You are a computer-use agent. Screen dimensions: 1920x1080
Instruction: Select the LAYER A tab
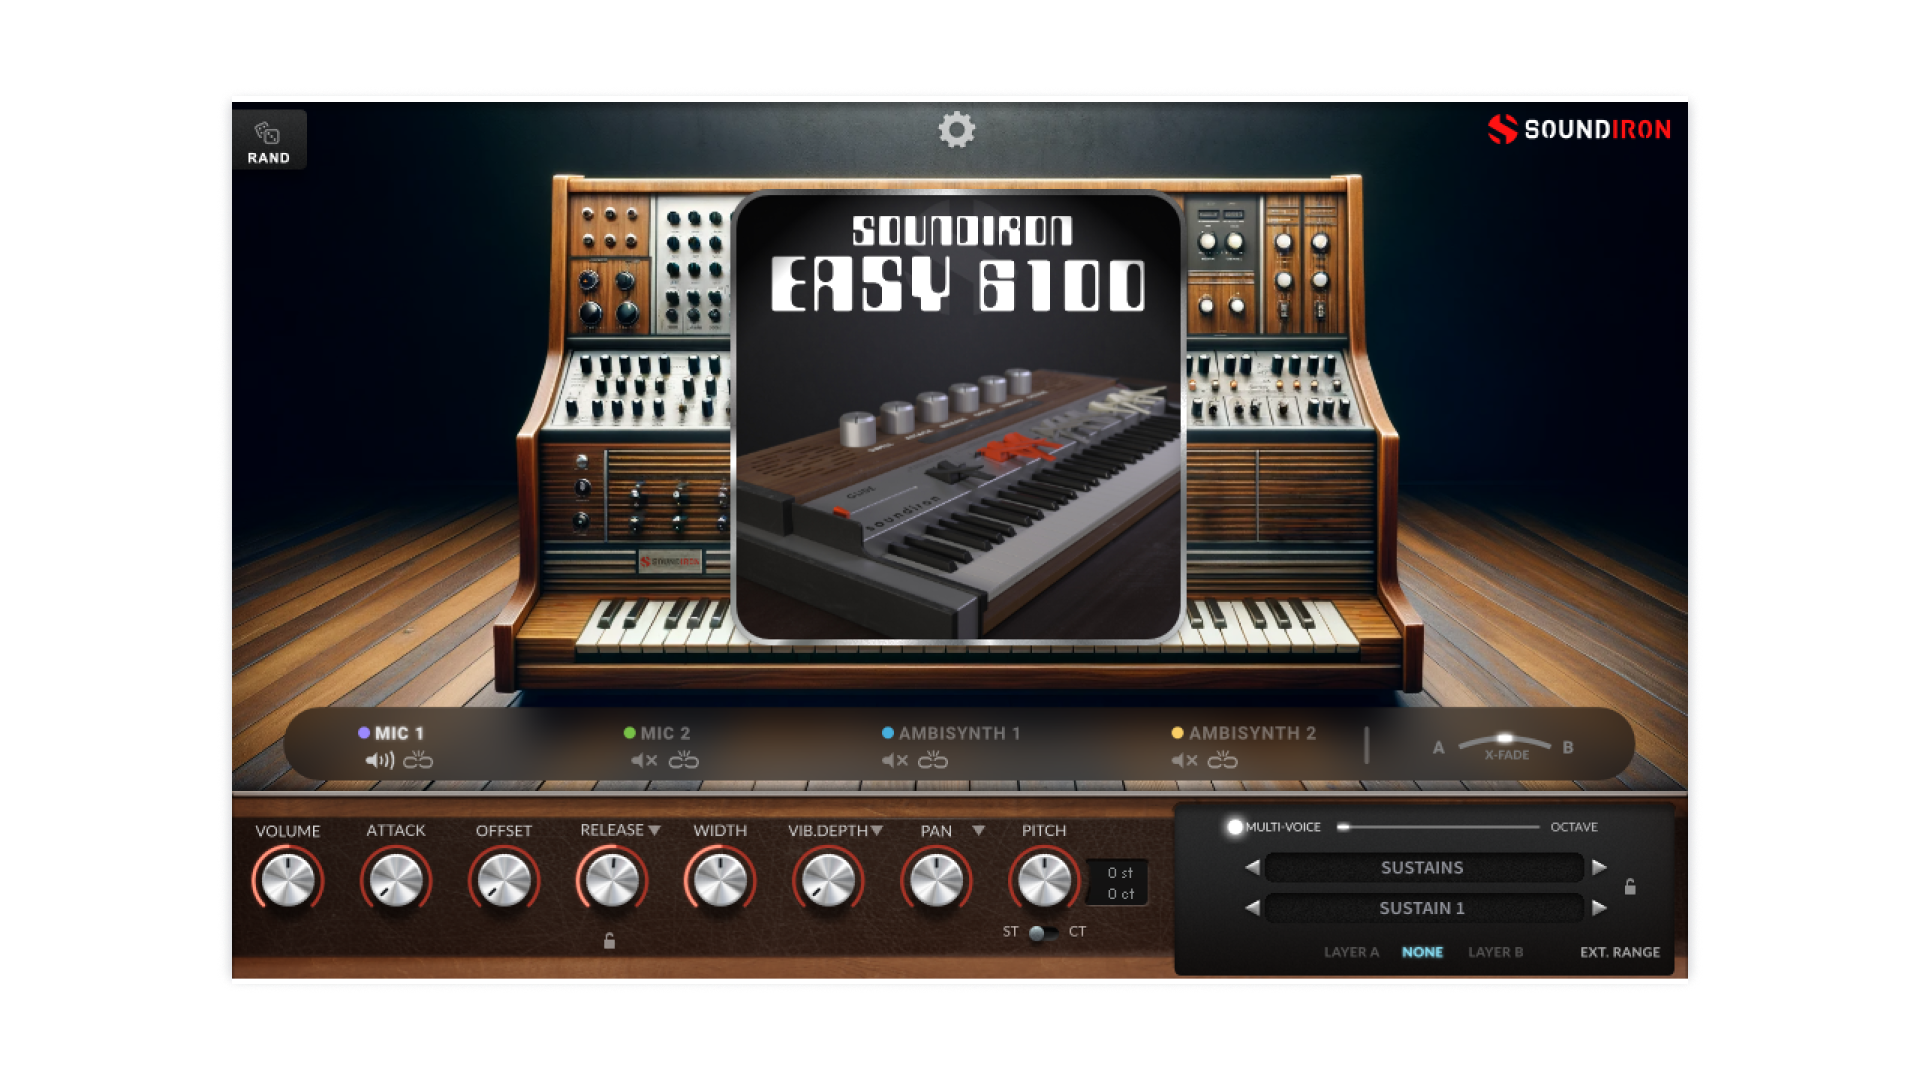coord(1351,953)
